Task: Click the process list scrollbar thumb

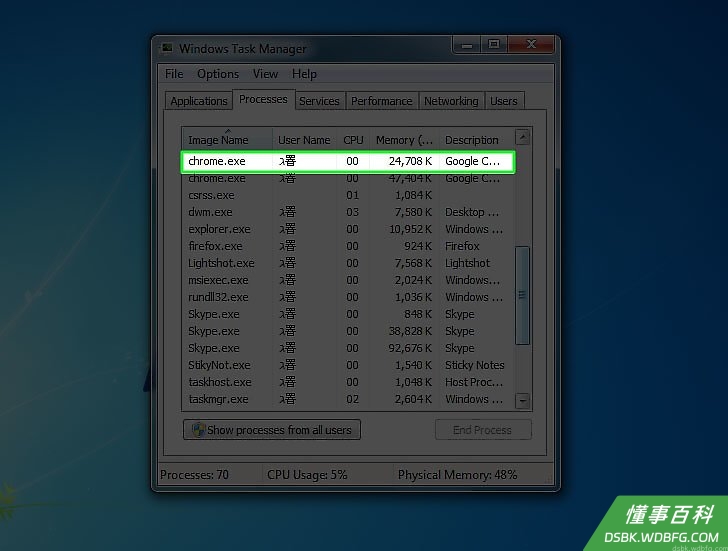Action: (523, 295)
